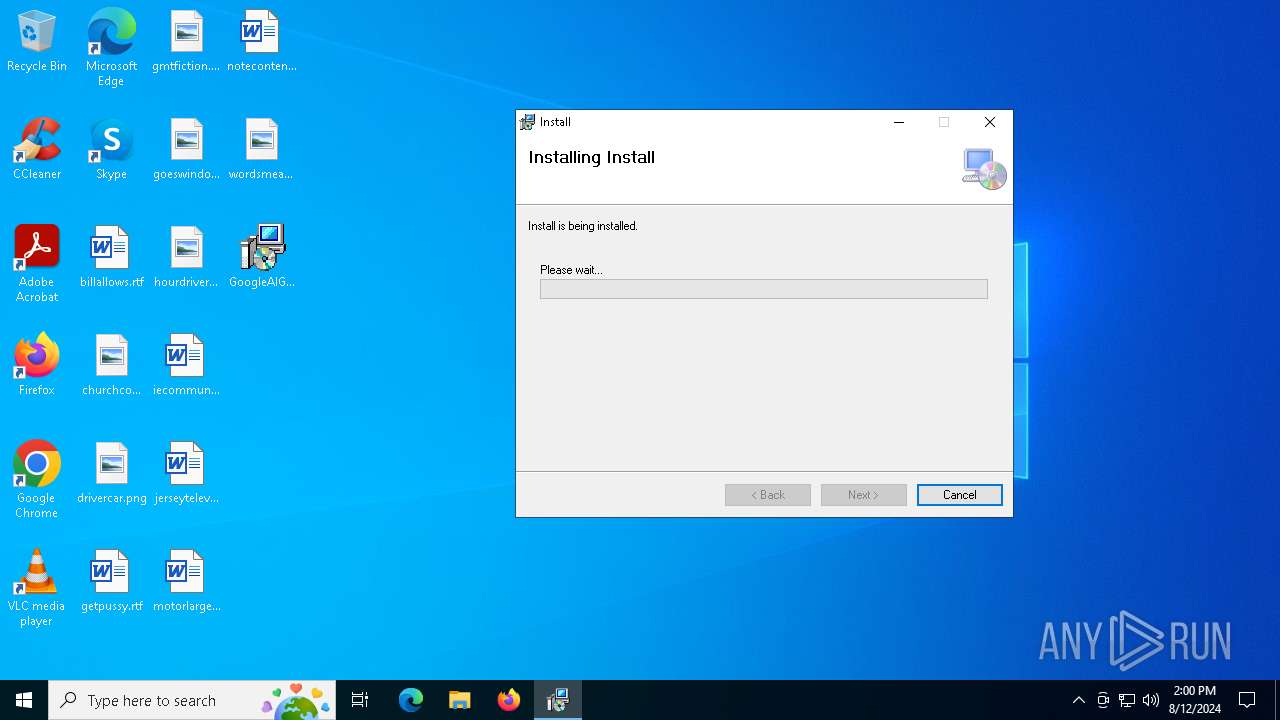Select the motorlarge Word document icon
This screenshot has width=1280, height=720.
coord(186,582)
